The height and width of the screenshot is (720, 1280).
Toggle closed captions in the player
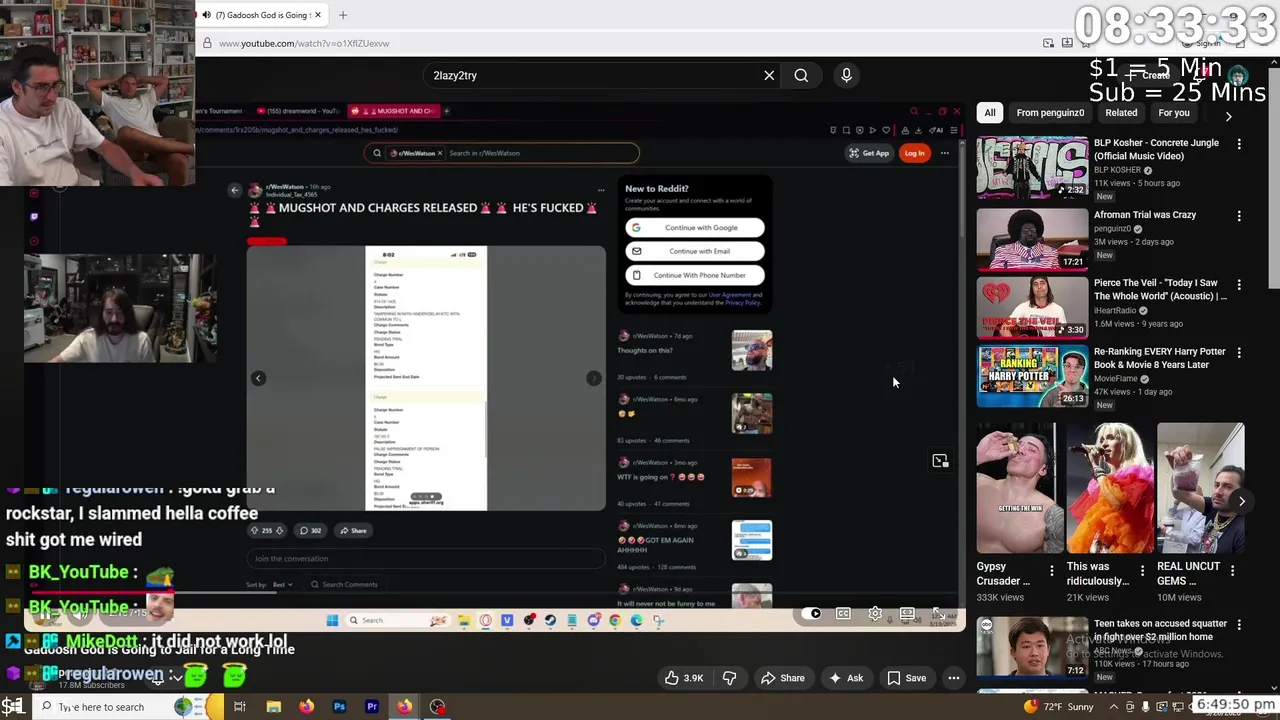point(843,613)
